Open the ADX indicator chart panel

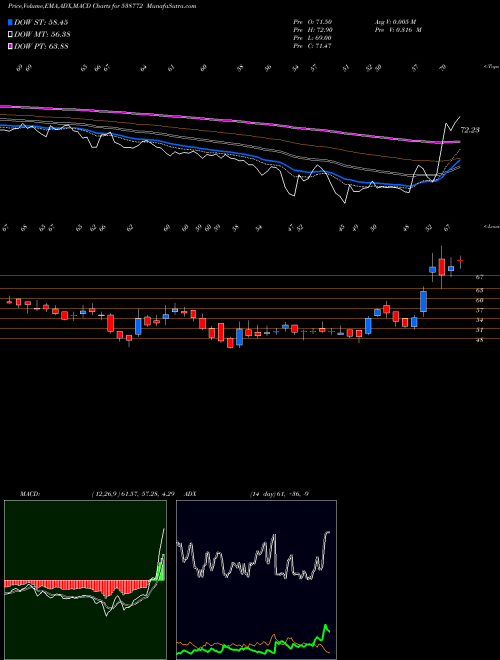256,580
